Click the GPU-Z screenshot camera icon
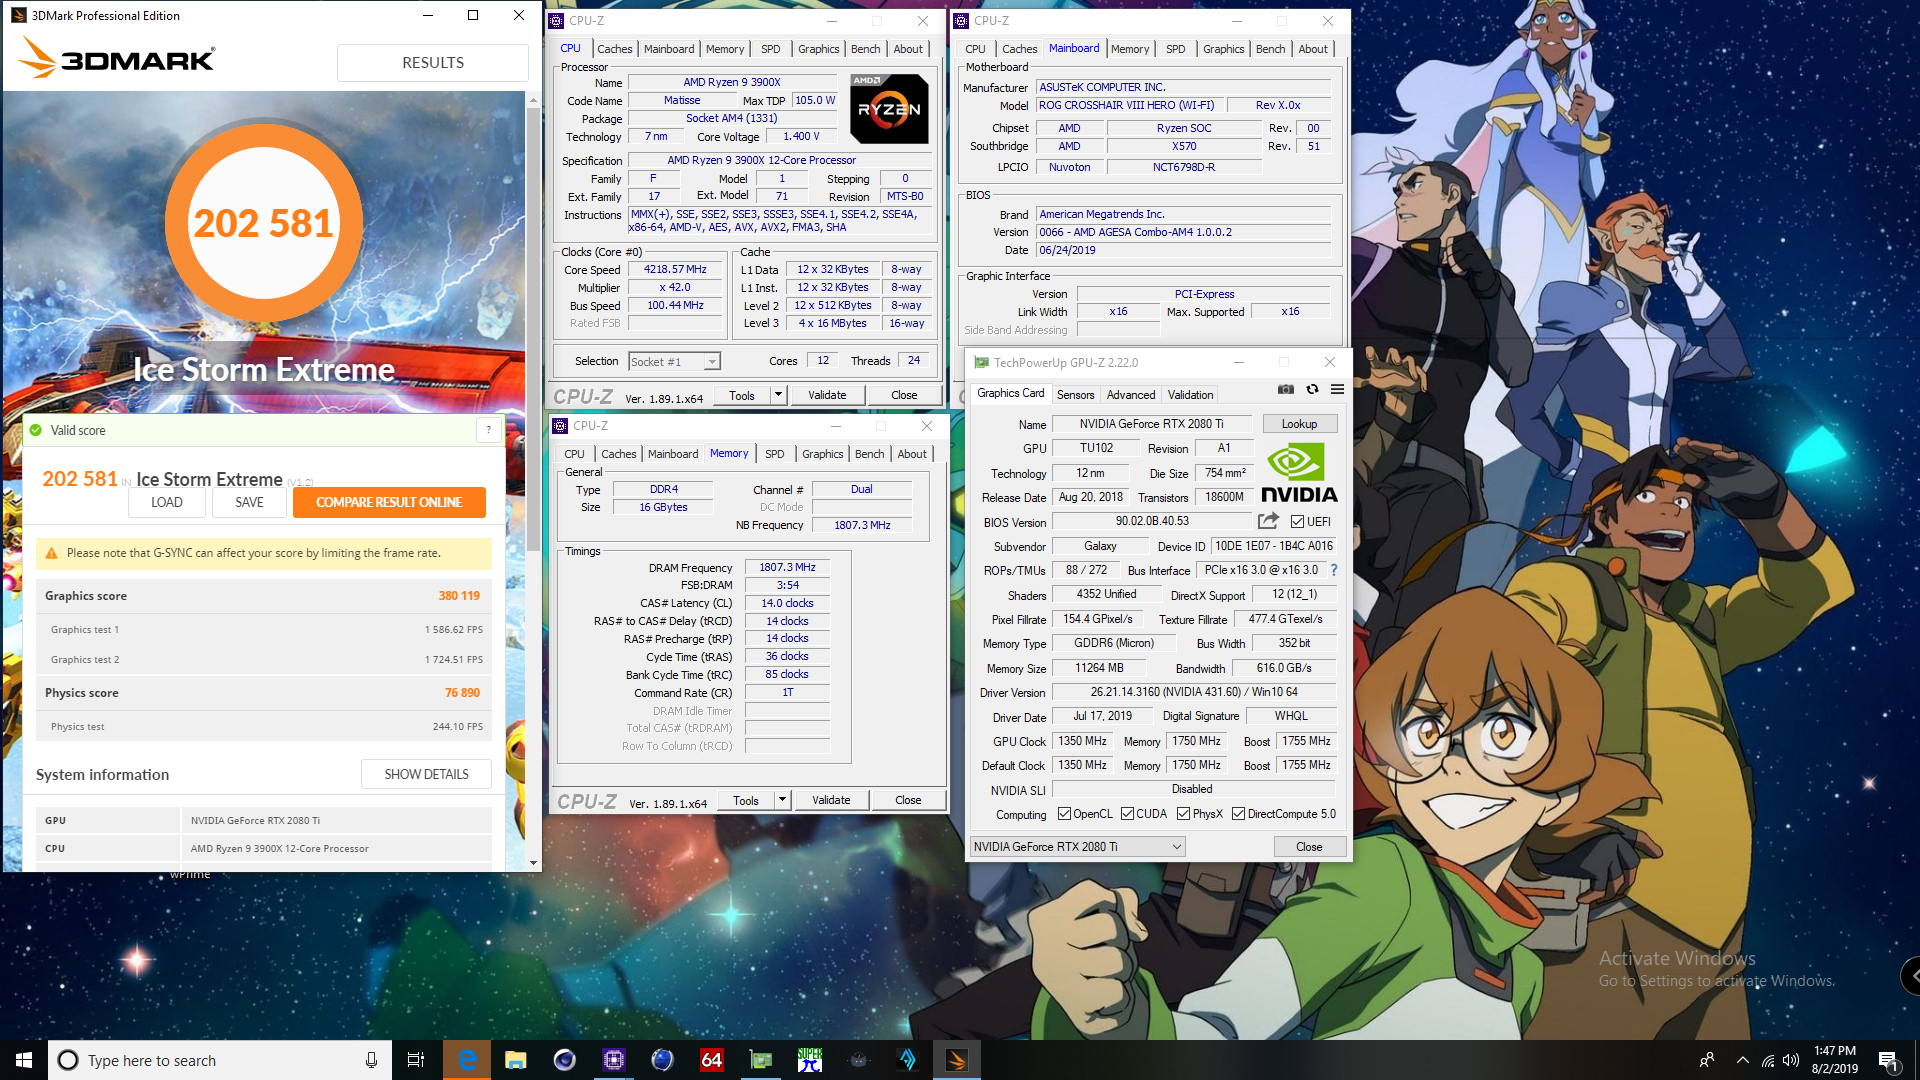Viewport: 1920px width, 1080px height. click(1286, 389)
